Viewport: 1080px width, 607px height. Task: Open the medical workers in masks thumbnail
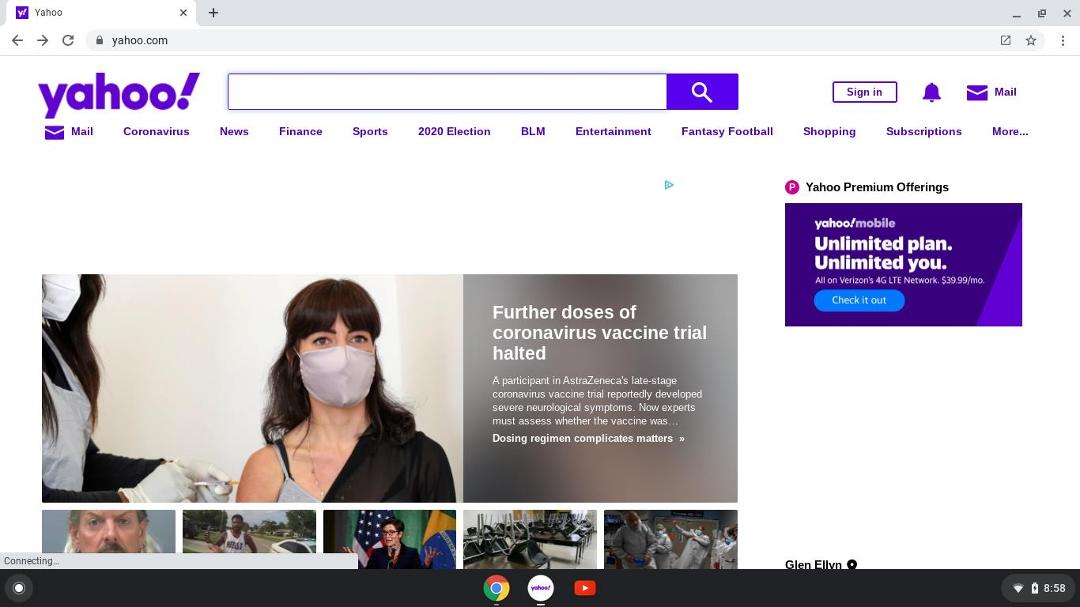[x=671, y=539]
